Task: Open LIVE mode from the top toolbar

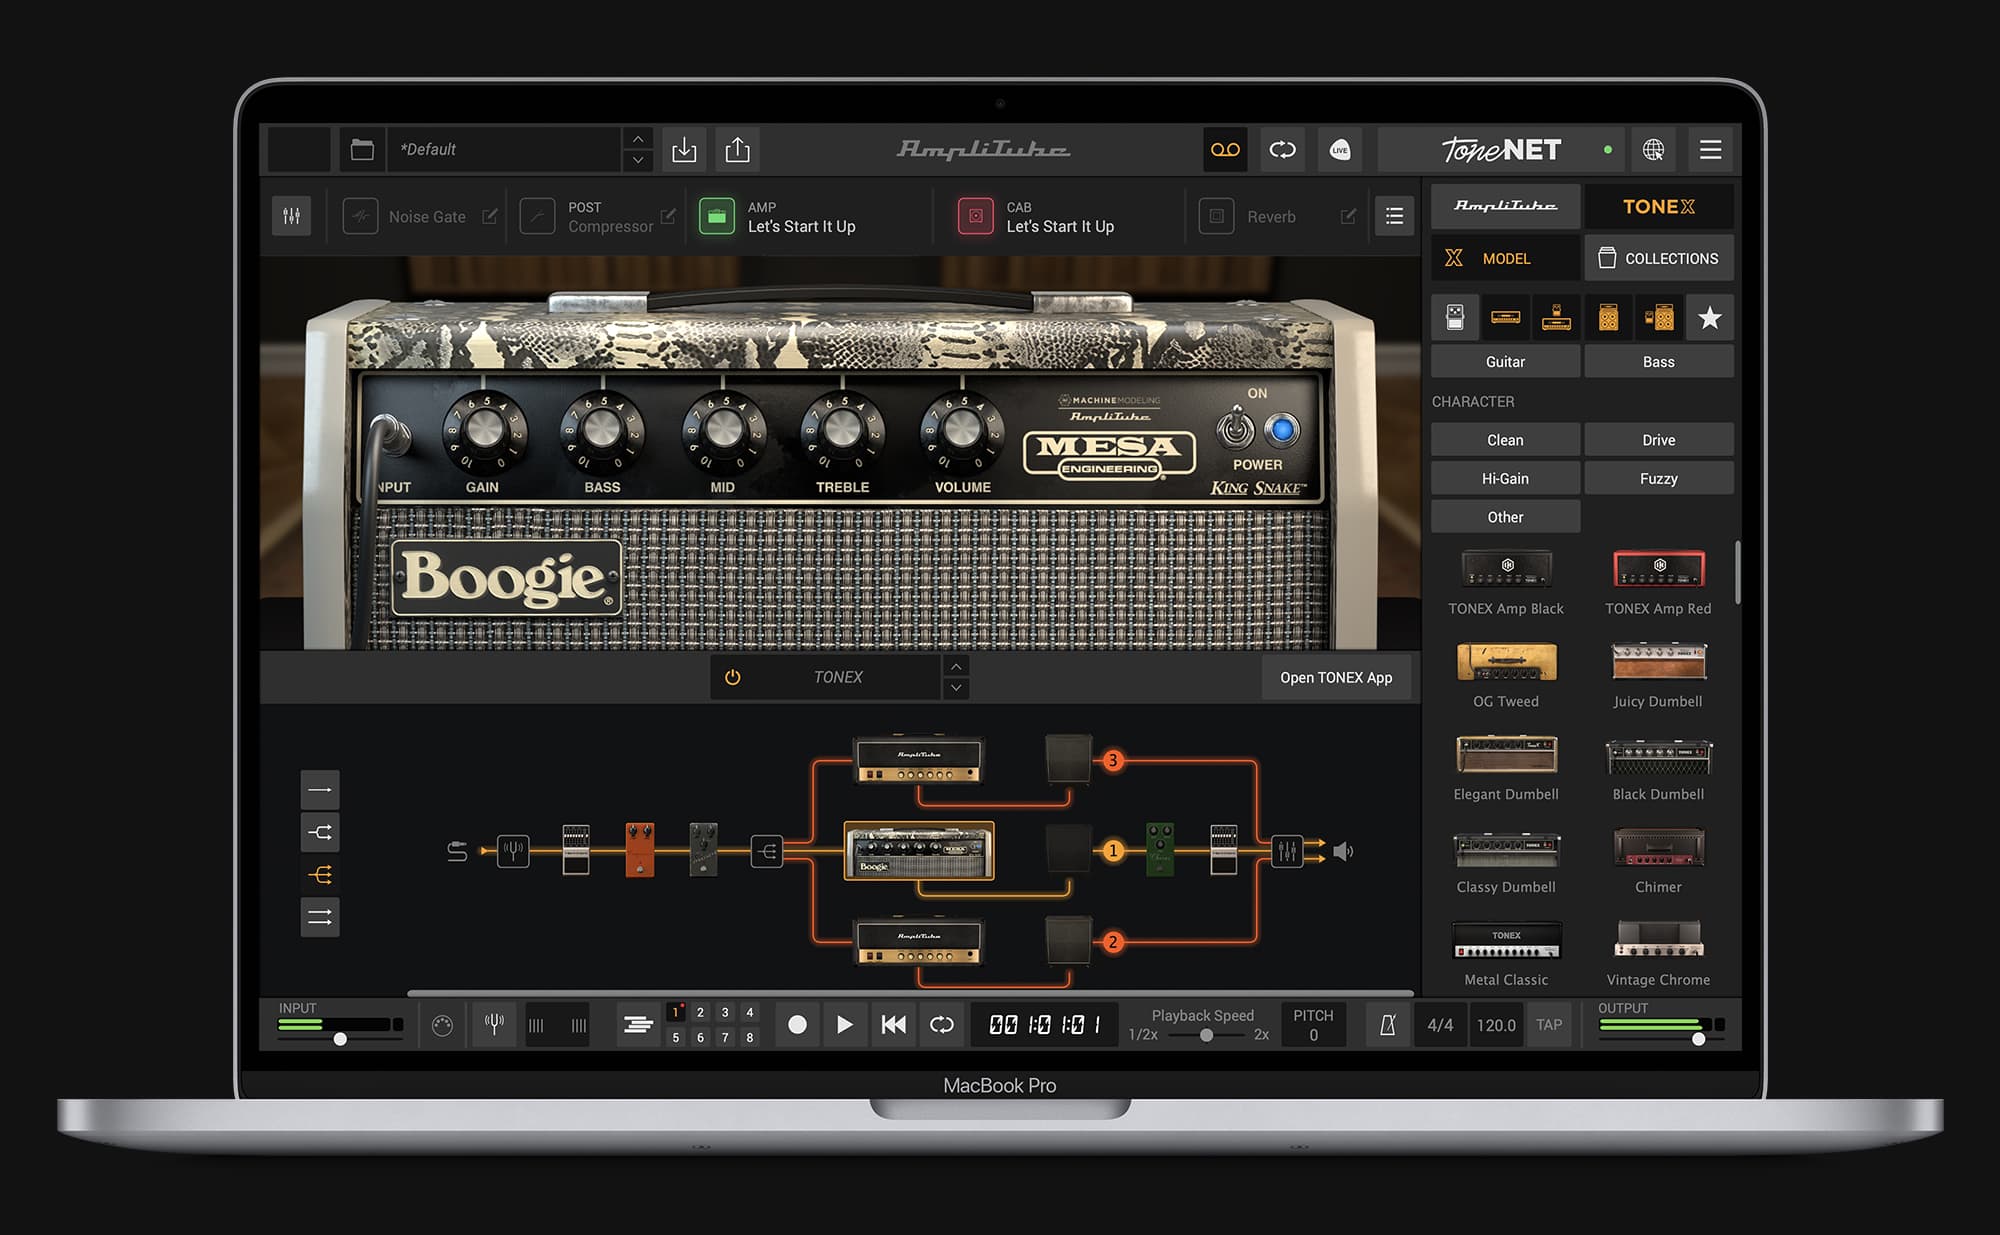Action: click(1340, 150)
